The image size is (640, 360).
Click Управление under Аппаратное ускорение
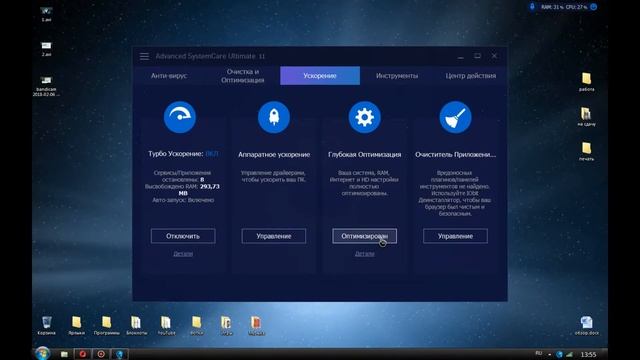pyautogui.click(x=273, y=236)
